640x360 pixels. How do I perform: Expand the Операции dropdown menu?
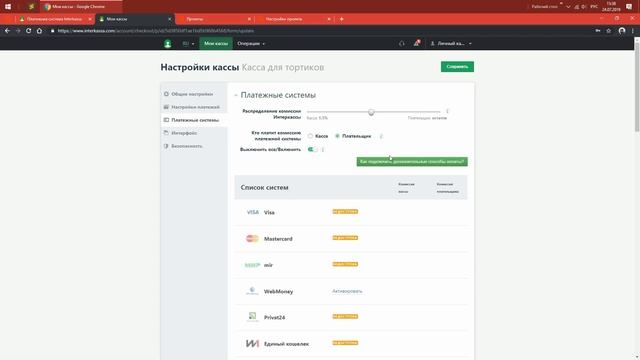251,43
